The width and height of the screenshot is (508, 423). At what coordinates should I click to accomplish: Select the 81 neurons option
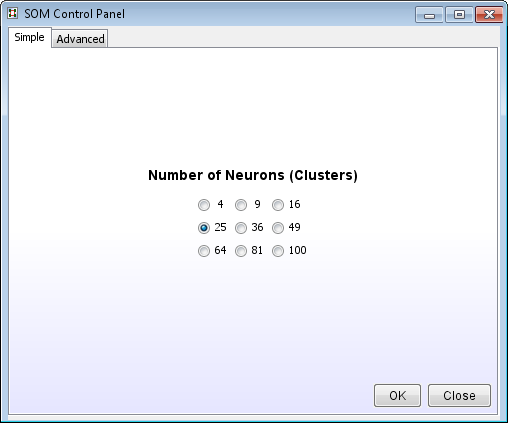click(241, 251)
